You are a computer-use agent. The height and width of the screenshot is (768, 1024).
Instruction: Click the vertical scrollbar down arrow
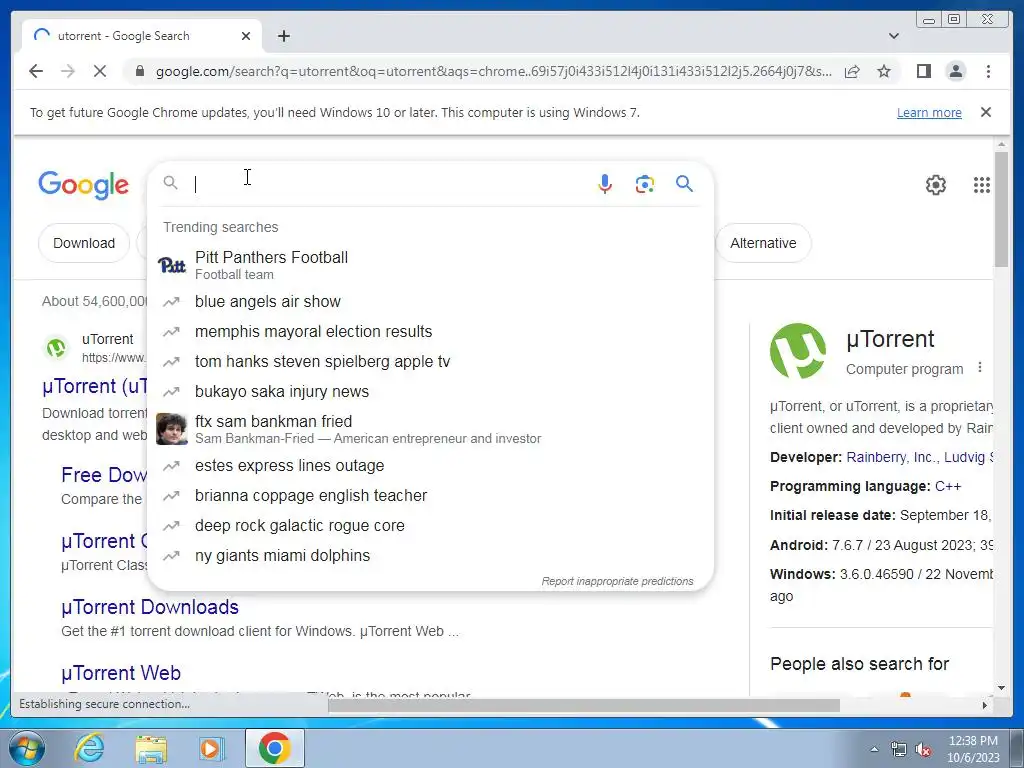click(1001, 688)
